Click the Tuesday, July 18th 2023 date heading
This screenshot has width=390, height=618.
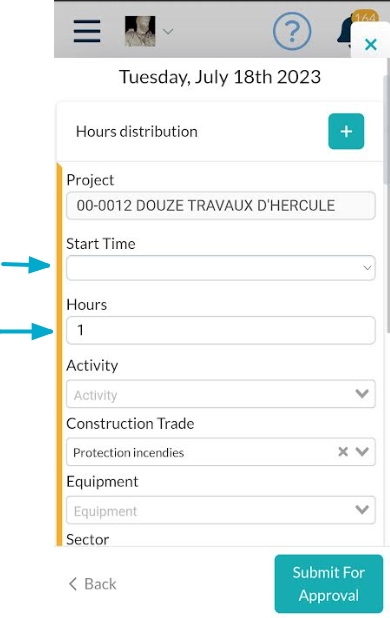coord(220,77)
